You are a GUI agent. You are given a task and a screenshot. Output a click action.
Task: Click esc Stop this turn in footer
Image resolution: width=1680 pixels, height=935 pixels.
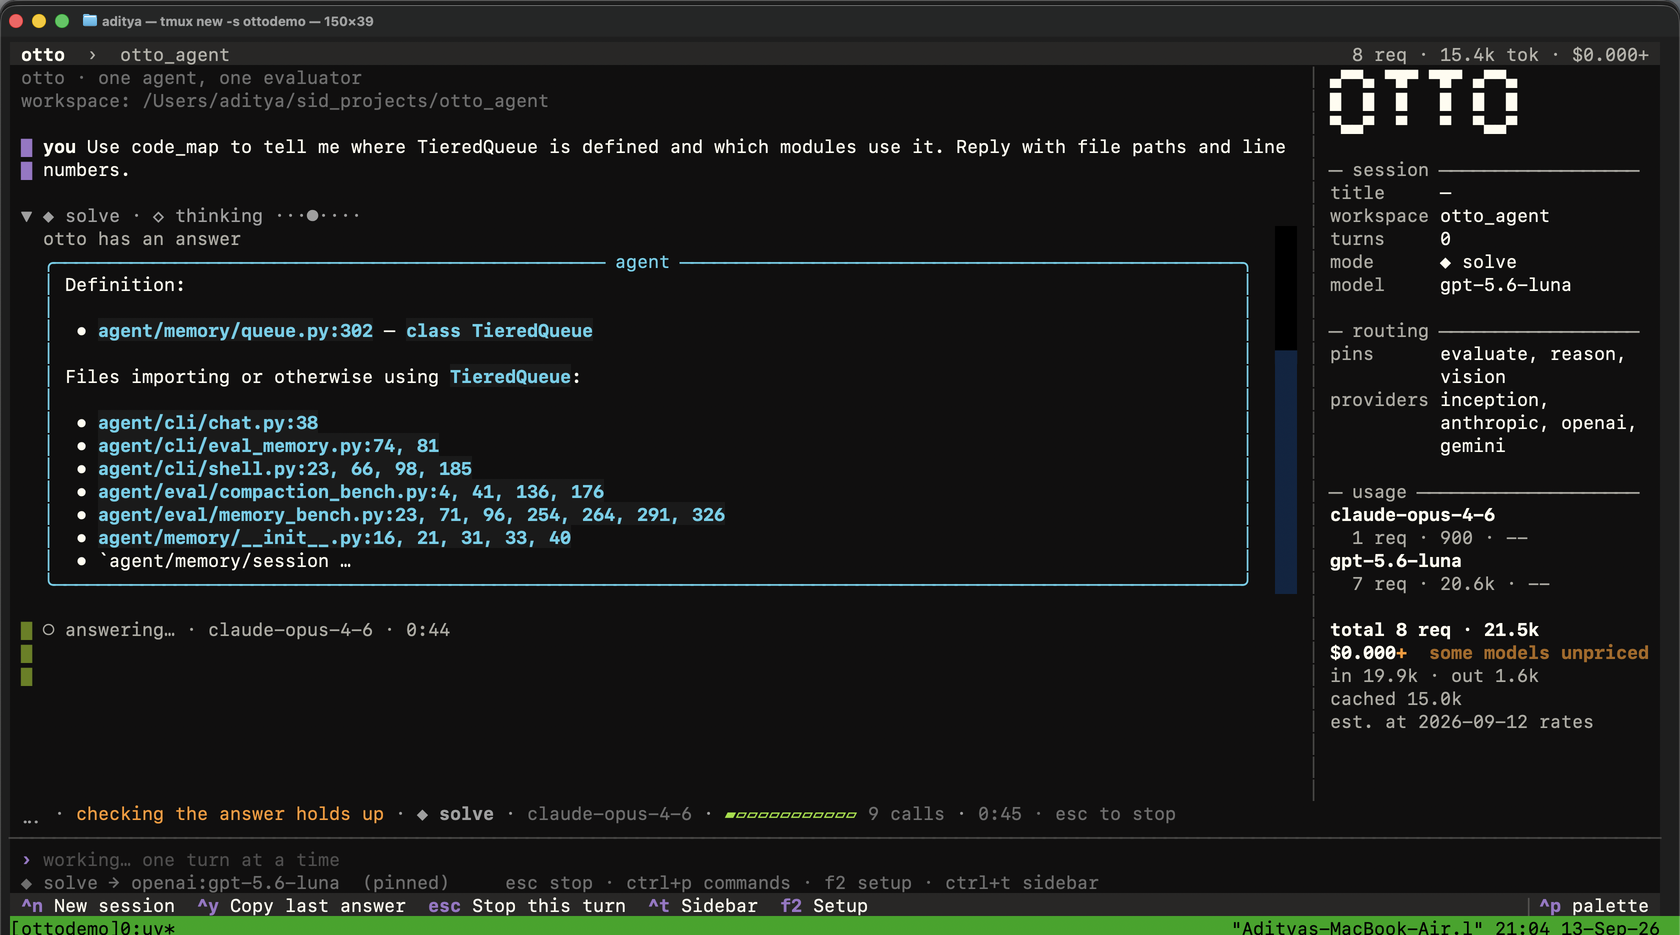click(527, 906)
